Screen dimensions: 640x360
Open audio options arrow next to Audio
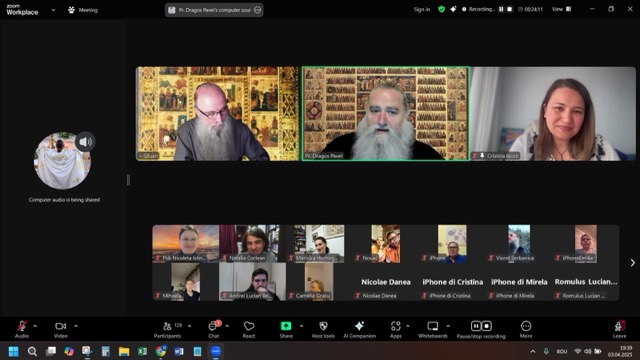(x=35, y=326)
